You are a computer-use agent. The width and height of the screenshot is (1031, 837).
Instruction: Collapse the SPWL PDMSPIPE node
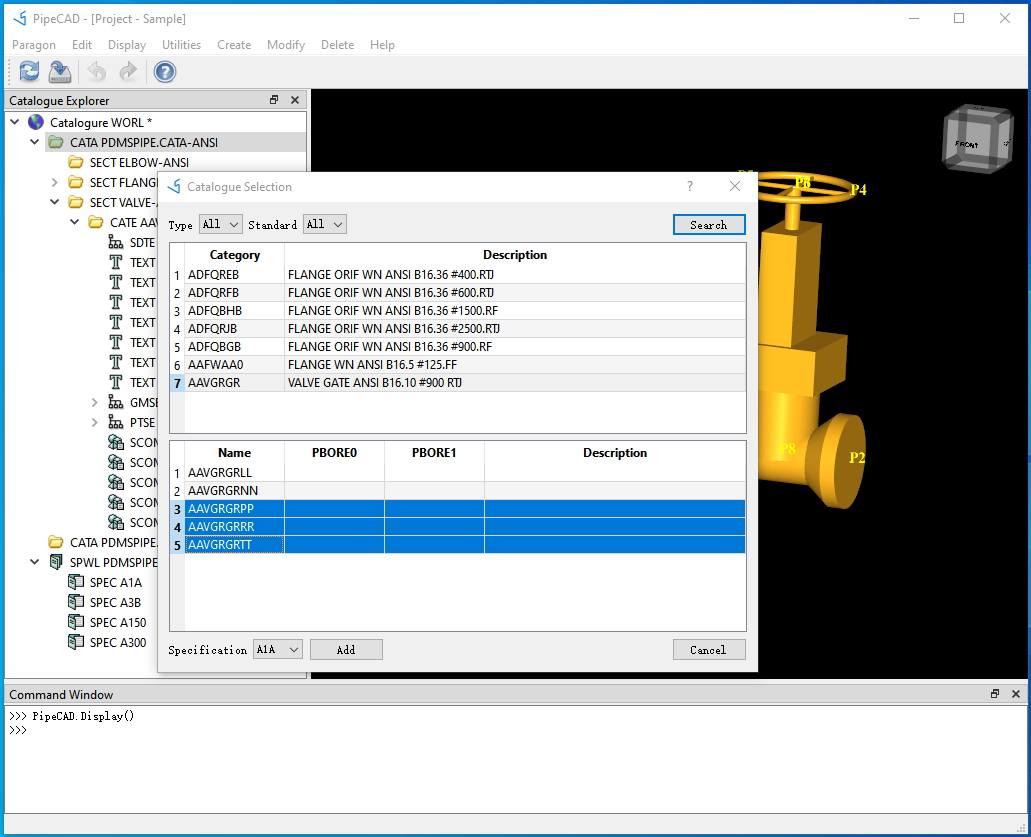click(34, 562)
